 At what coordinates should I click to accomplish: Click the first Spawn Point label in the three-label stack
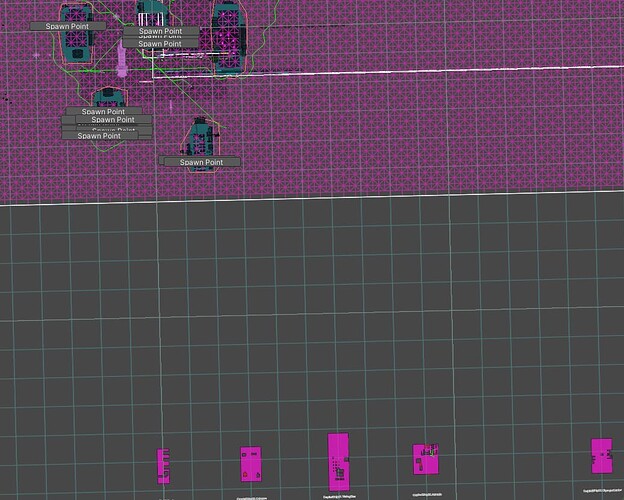pyautogui.click(x=161, y=31)
